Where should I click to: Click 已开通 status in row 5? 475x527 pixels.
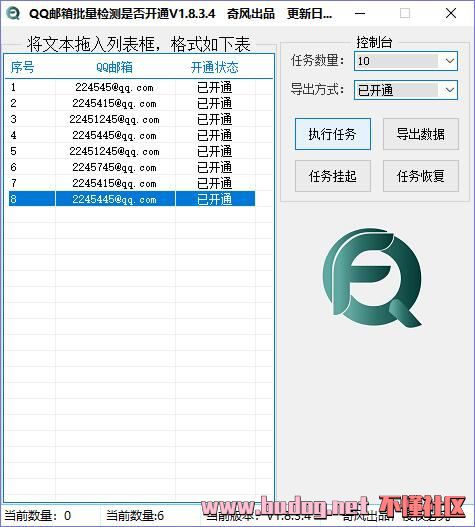coord(214,152)
